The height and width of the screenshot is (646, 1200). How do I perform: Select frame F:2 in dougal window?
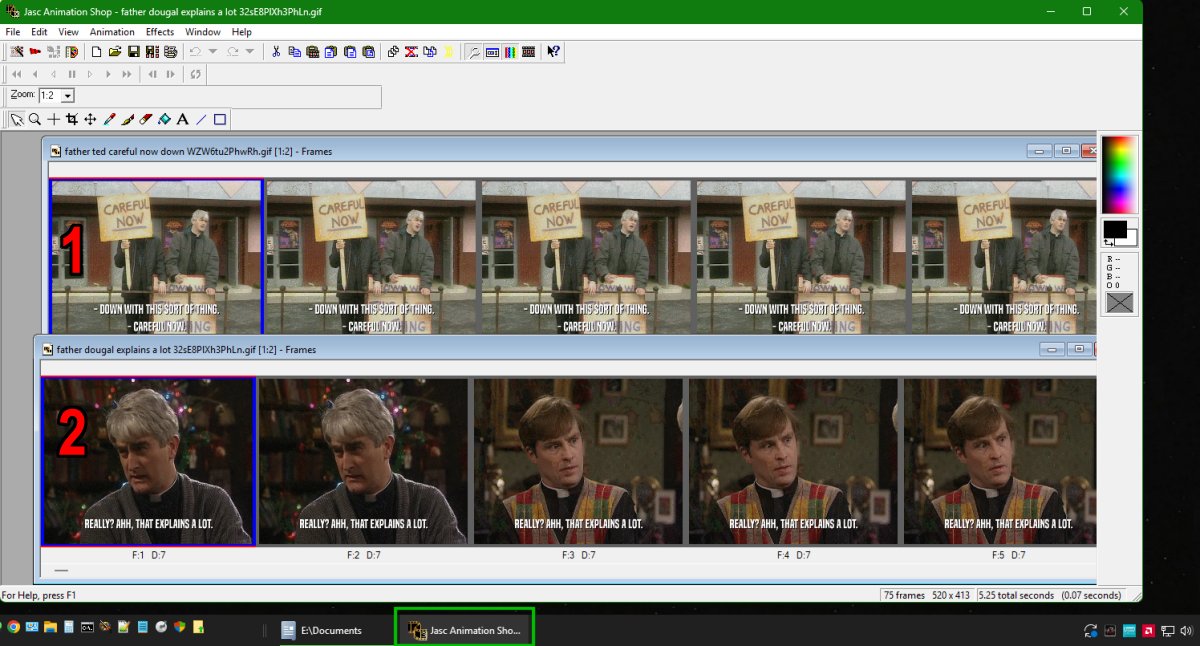click(363, 461)
